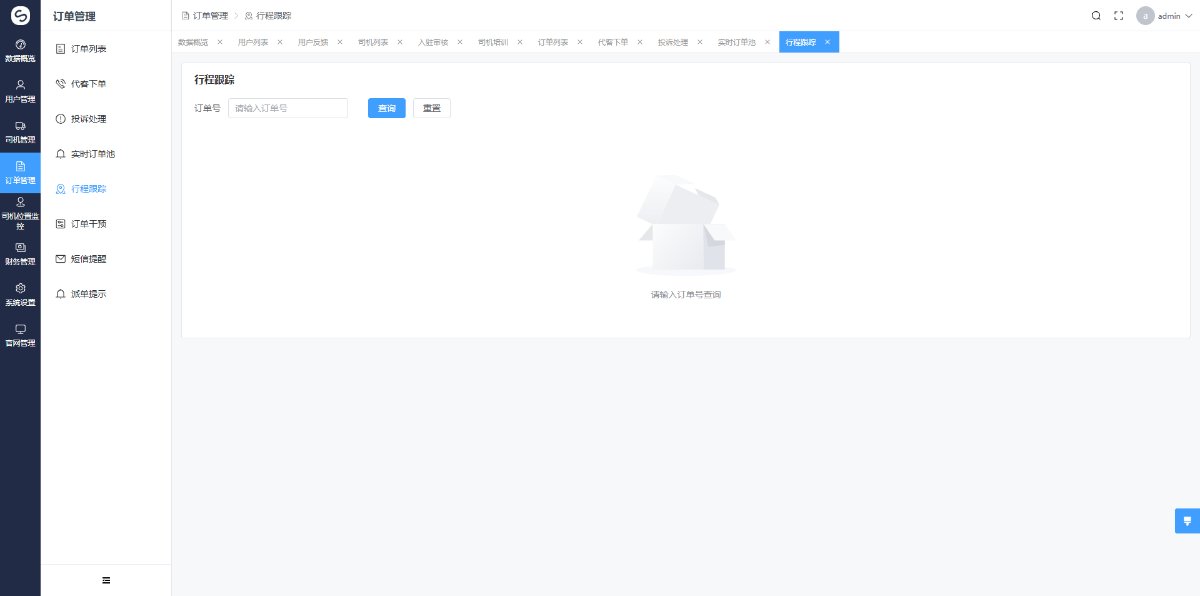Close the 行程跟踪 tab
This screenshot has width=1200, height=596.
(x=827, y=42)
